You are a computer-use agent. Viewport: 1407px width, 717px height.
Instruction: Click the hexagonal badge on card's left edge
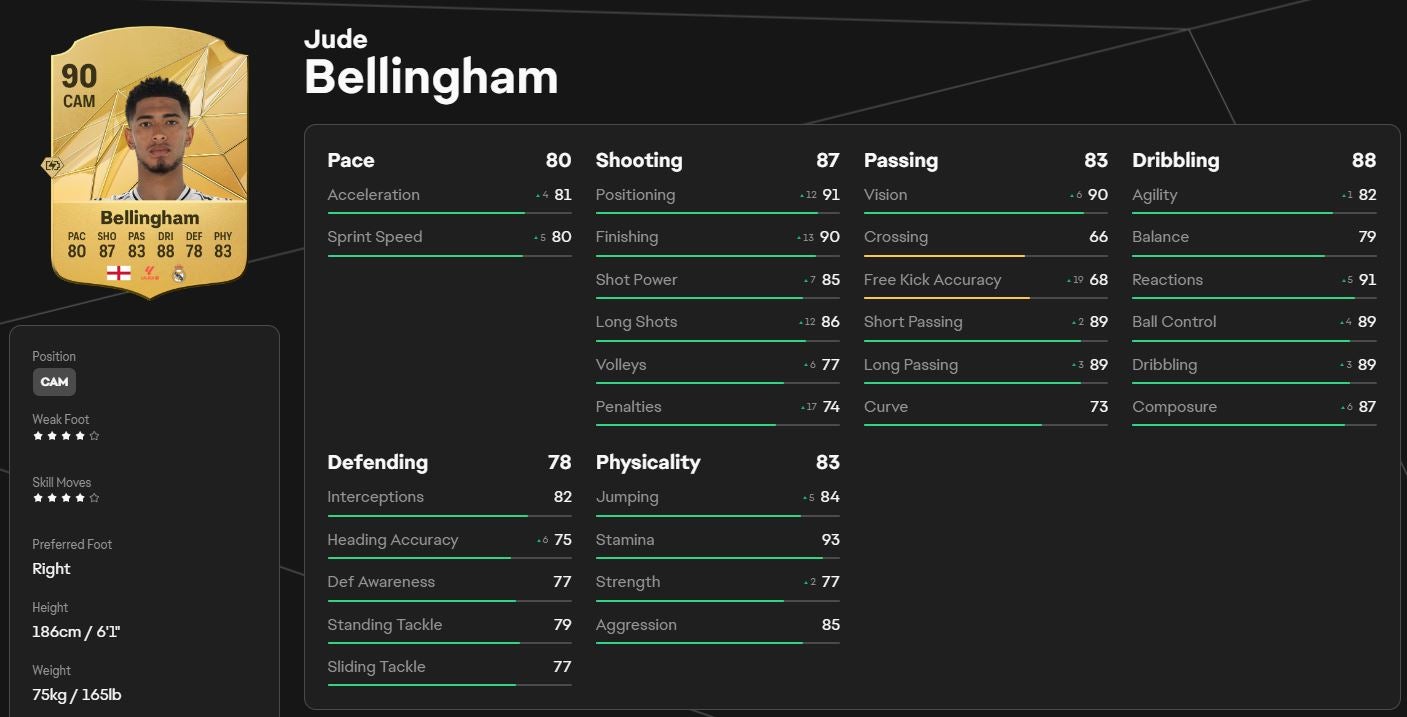52,166
